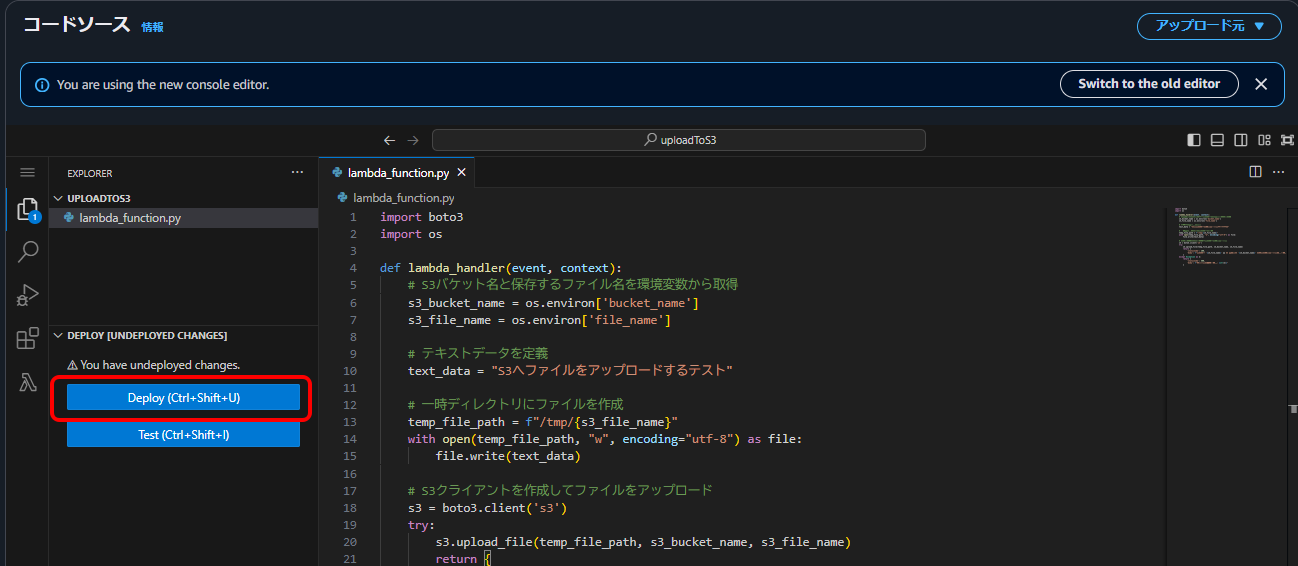1298x566 pixels.
Task: Click the Test (Ctrl+Shift+I) button
Action: coord(184,435)
